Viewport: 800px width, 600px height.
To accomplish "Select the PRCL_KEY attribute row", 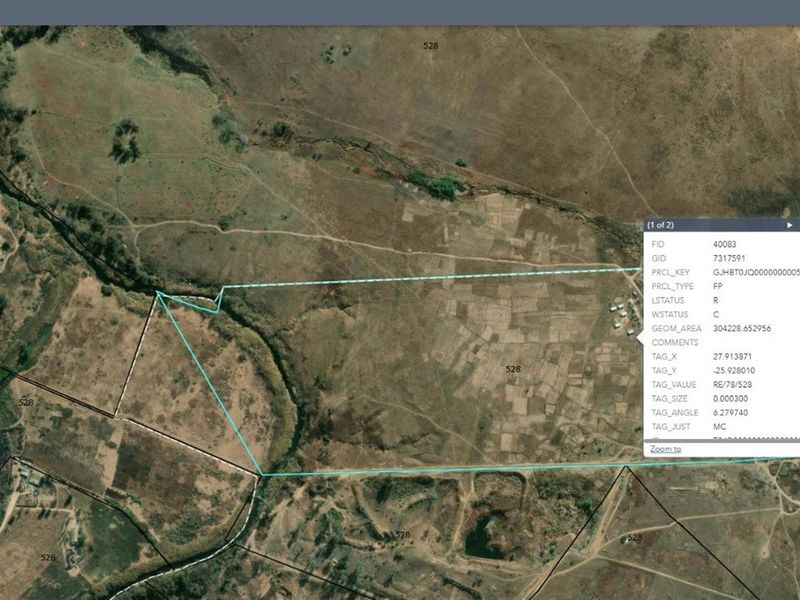I will coord(700,270).
